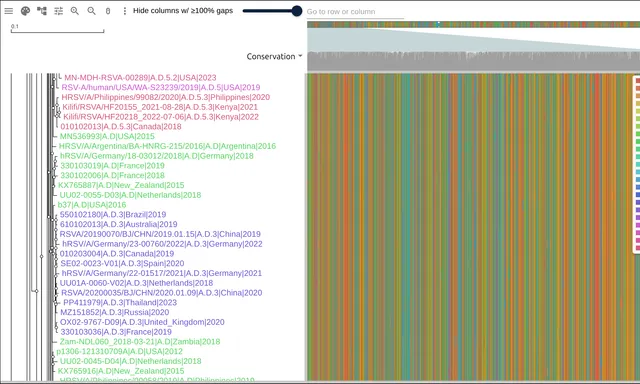Select Kilifi/RSVA/HF20218_2022-07-06 Kenya 2022 label
640x384 pixels.
pyautogui.click(x=161, y=117)
